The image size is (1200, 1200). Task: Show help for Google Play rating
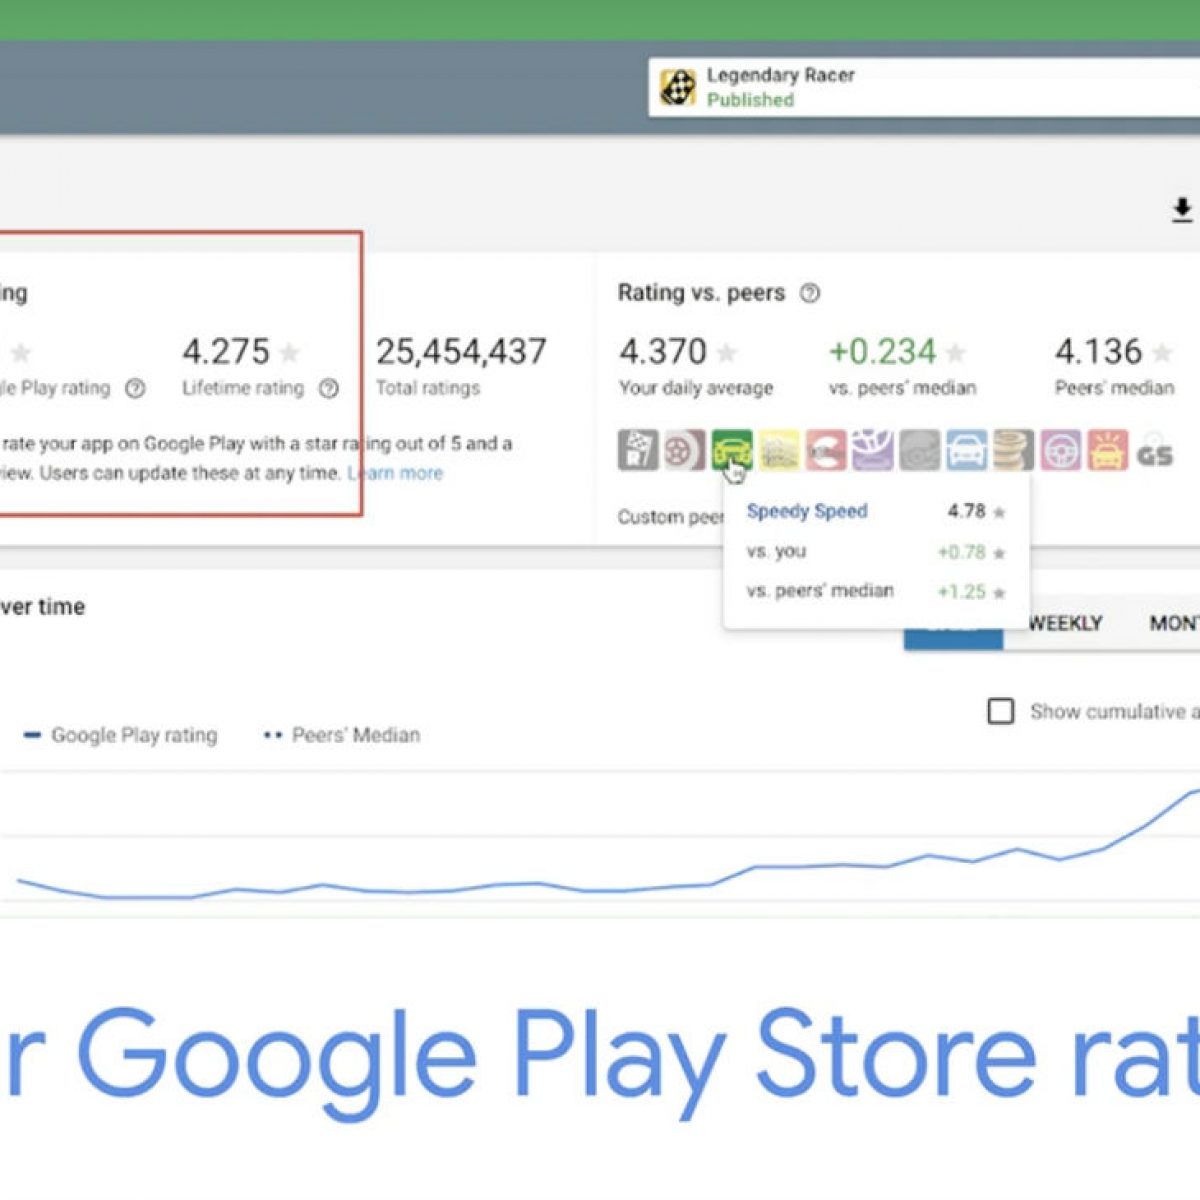click(135, 389)
